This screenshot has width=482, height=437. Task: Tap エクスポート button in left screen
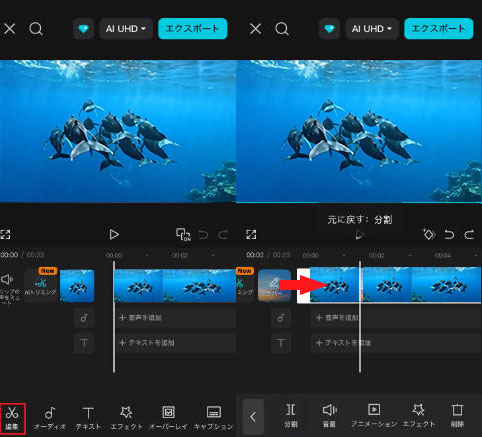pyautogui.click(x=193, y=29)
